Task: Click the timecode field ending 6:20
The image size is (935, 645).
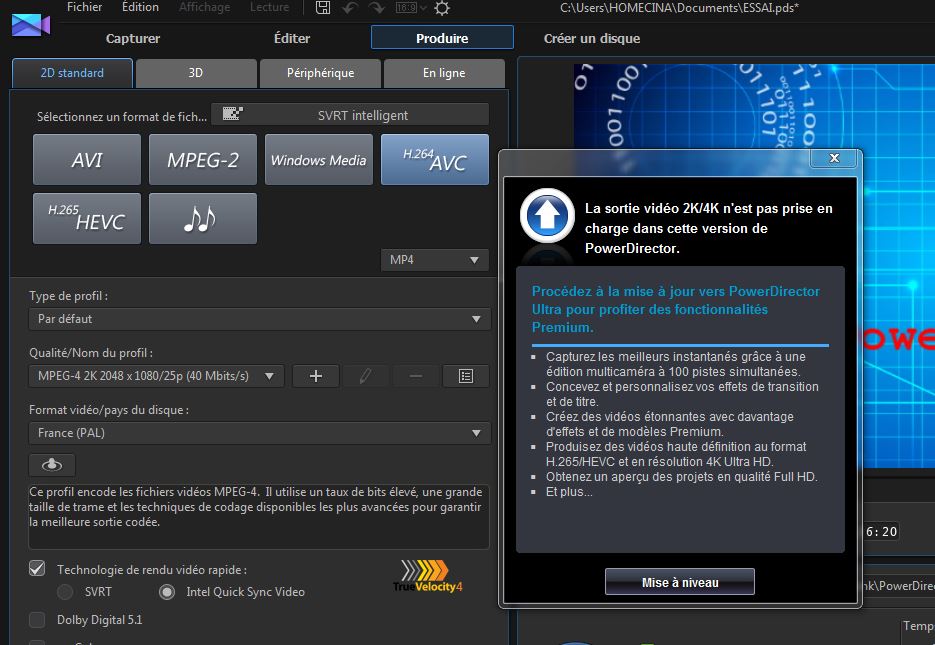Action: 881,532
